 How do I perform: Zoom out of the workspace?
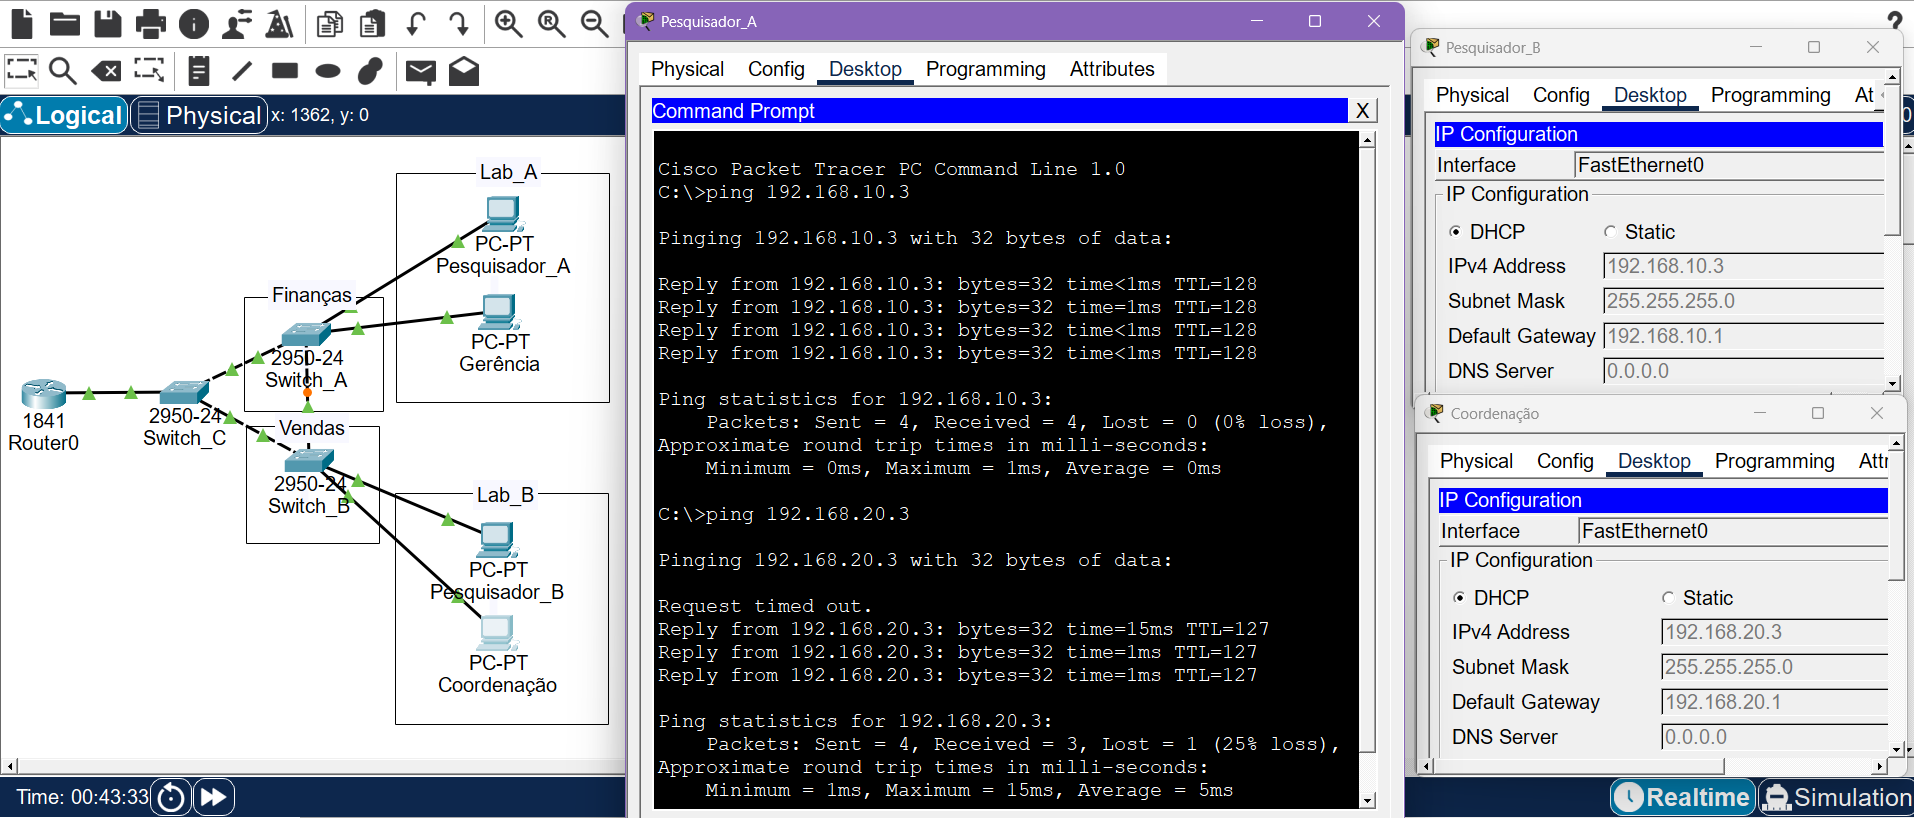(595, 23)
